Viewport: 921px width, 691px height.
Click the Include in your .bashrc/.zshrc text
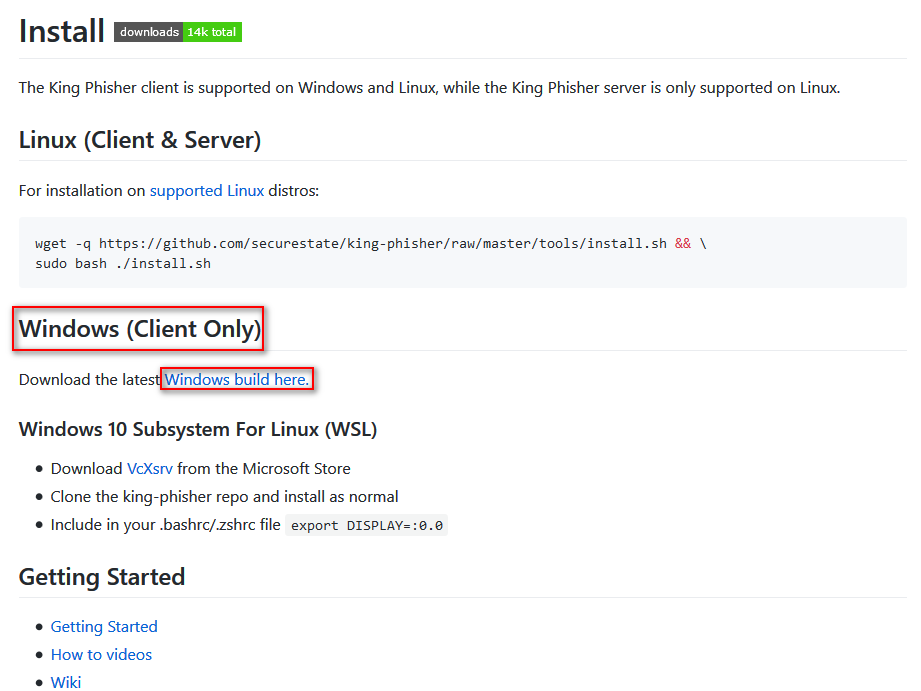(166, 525)
